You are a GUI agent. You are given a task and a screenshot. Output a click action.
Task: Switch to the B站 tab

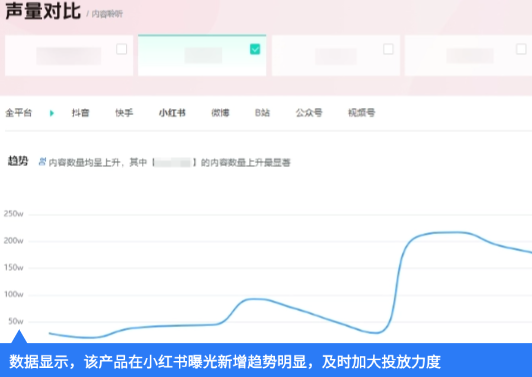click(x=262, y=113)
